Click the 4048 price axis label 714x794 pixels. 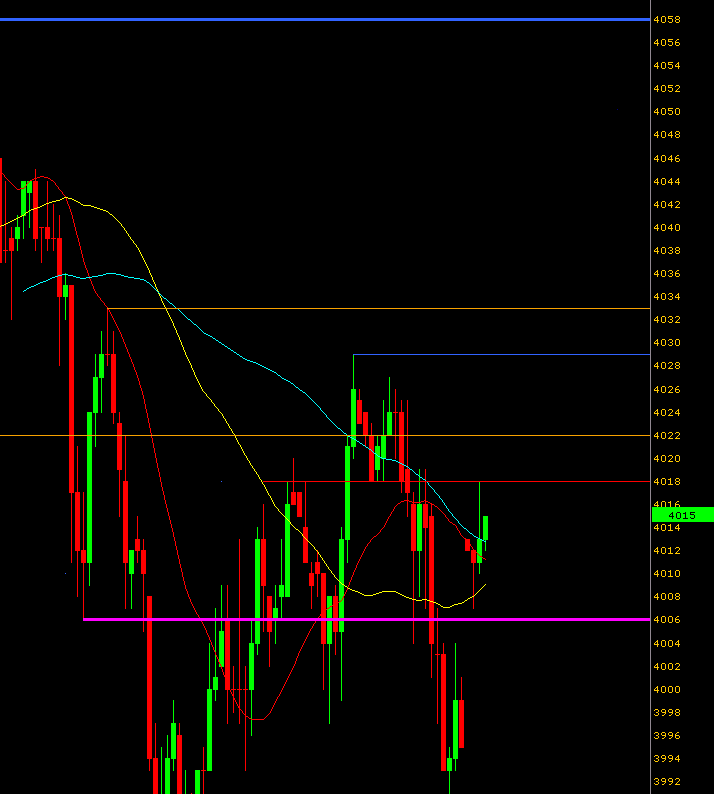coord(667,135)
